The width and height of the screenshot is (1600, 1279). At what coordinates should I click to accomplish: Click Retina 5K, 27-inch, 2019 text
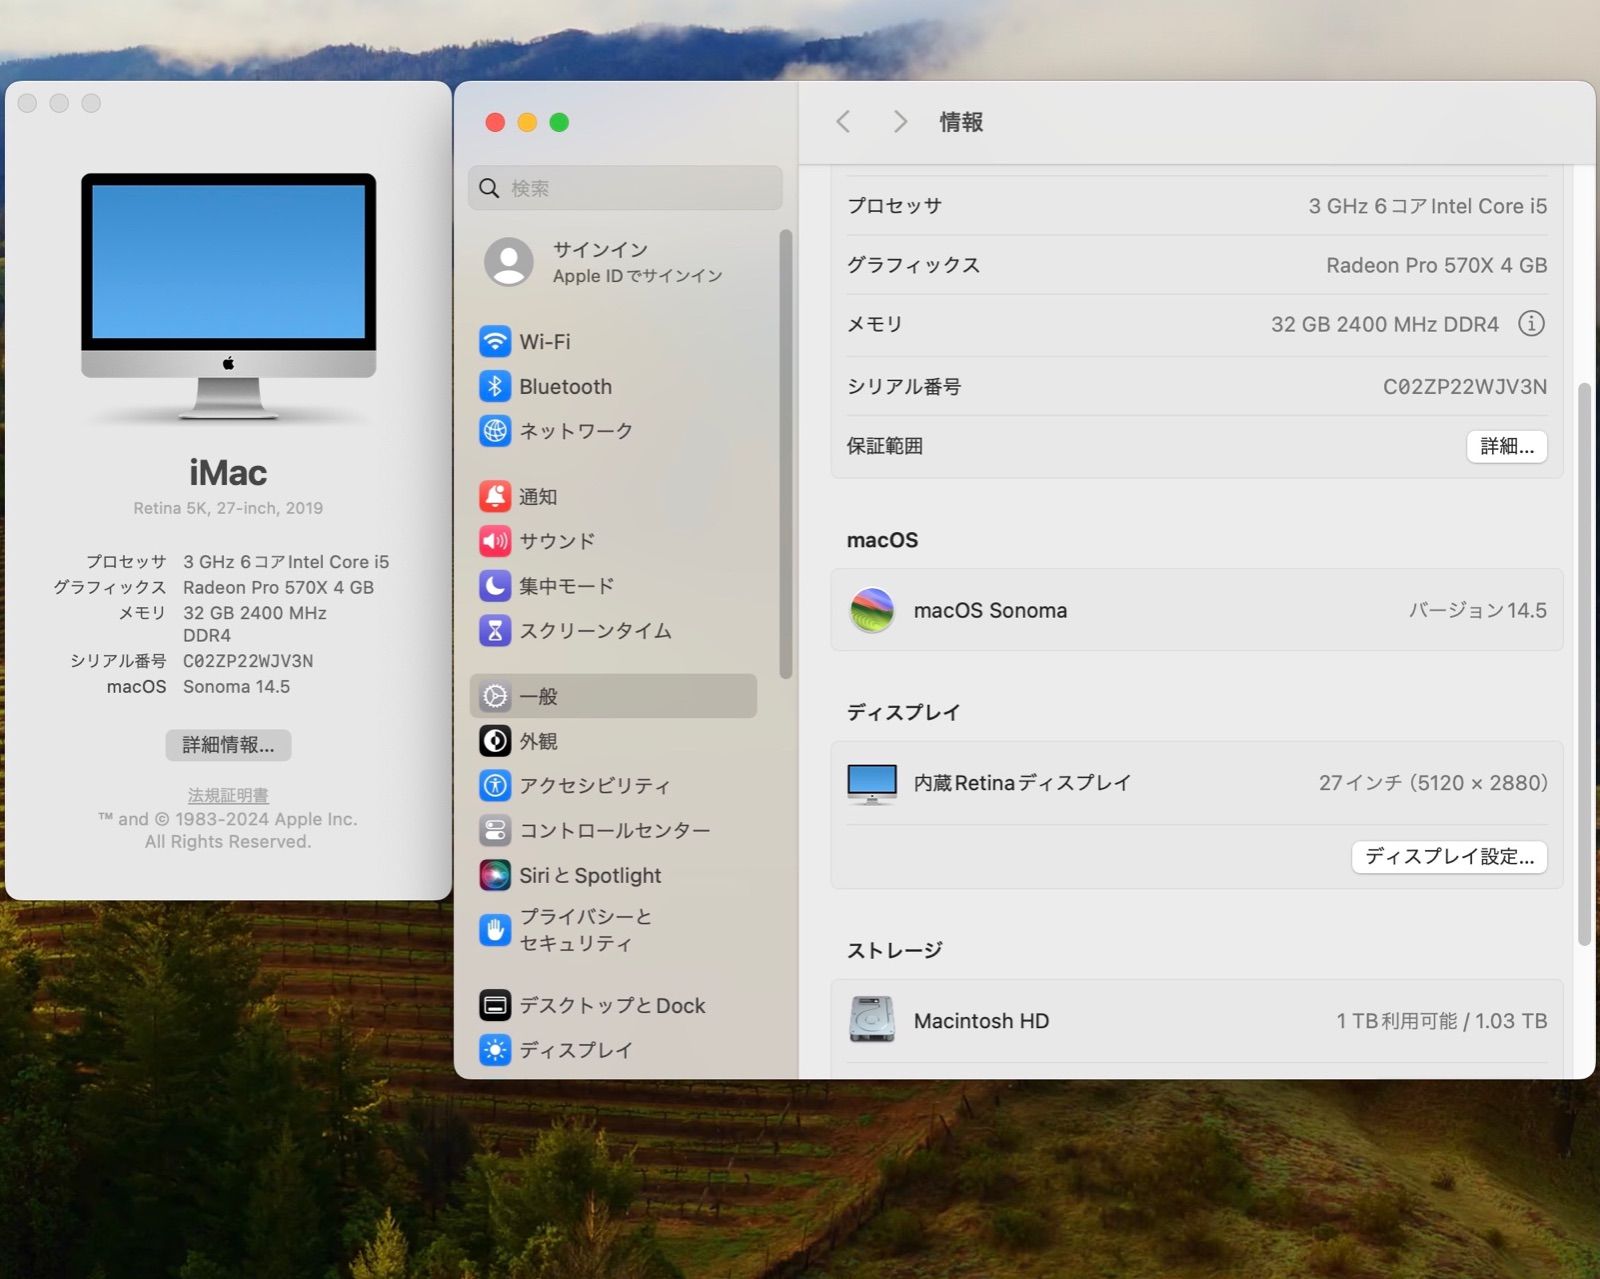click(x=228, y=508)
